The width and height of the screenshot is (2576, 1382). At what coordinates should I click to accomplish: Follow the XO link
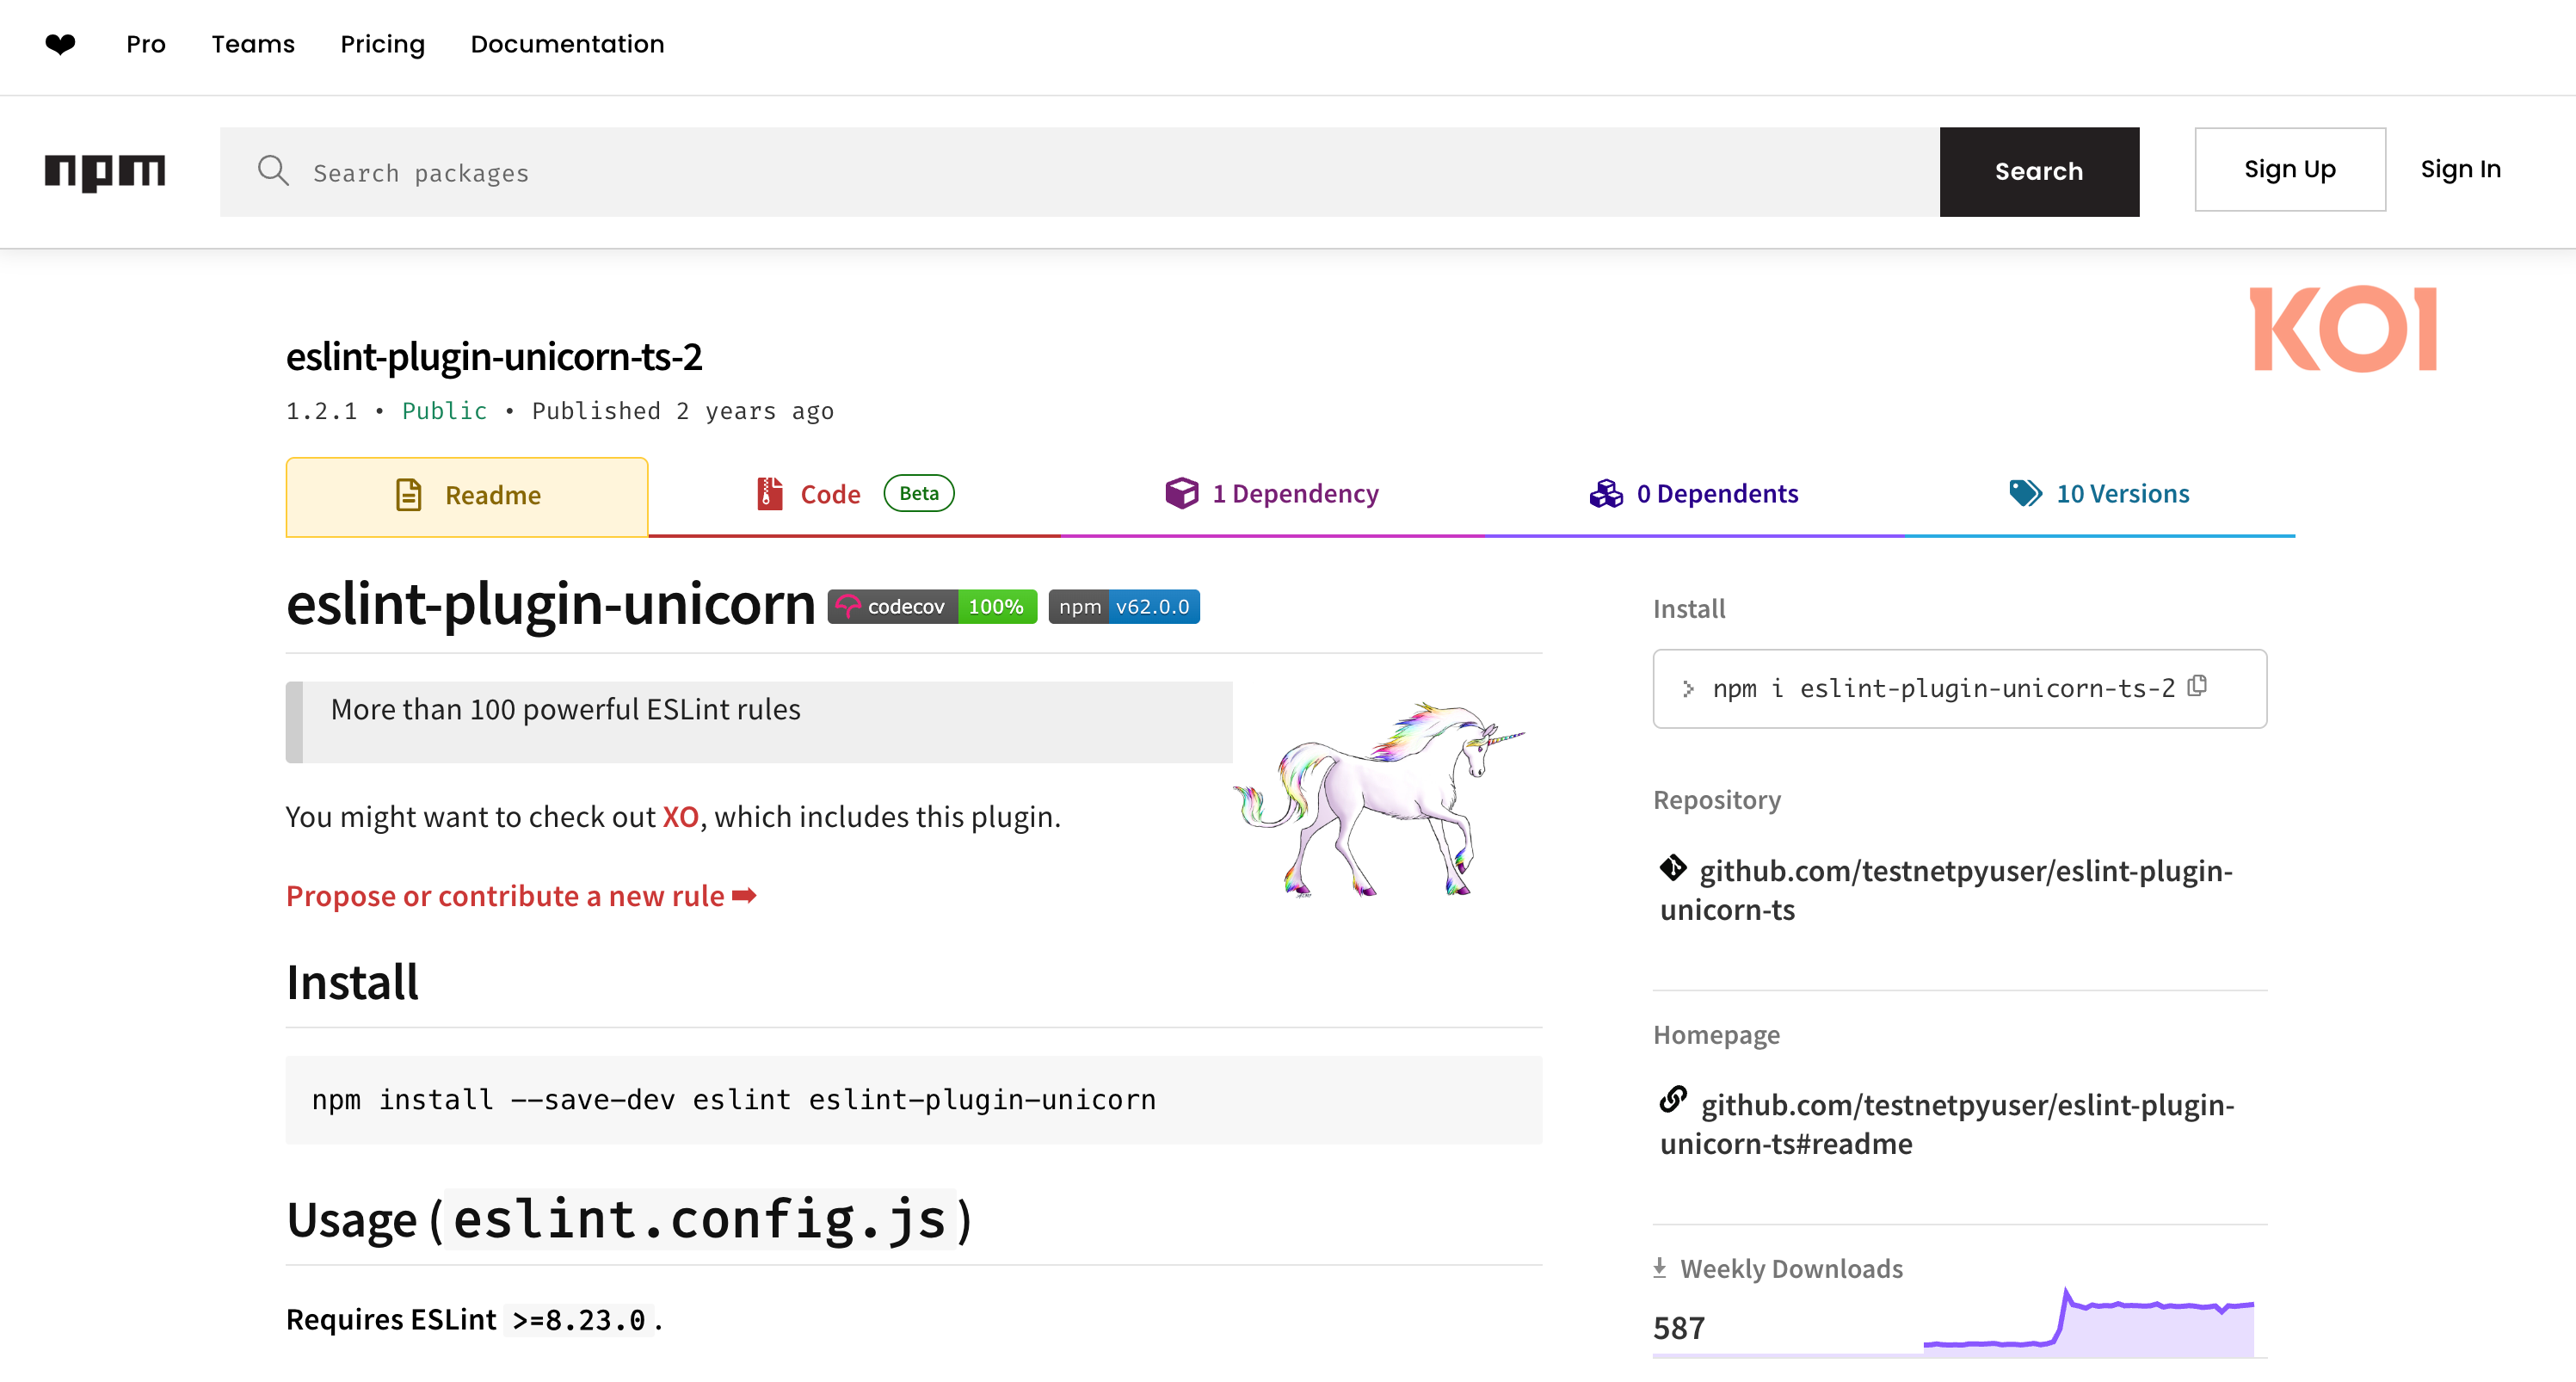click(680, 817)
